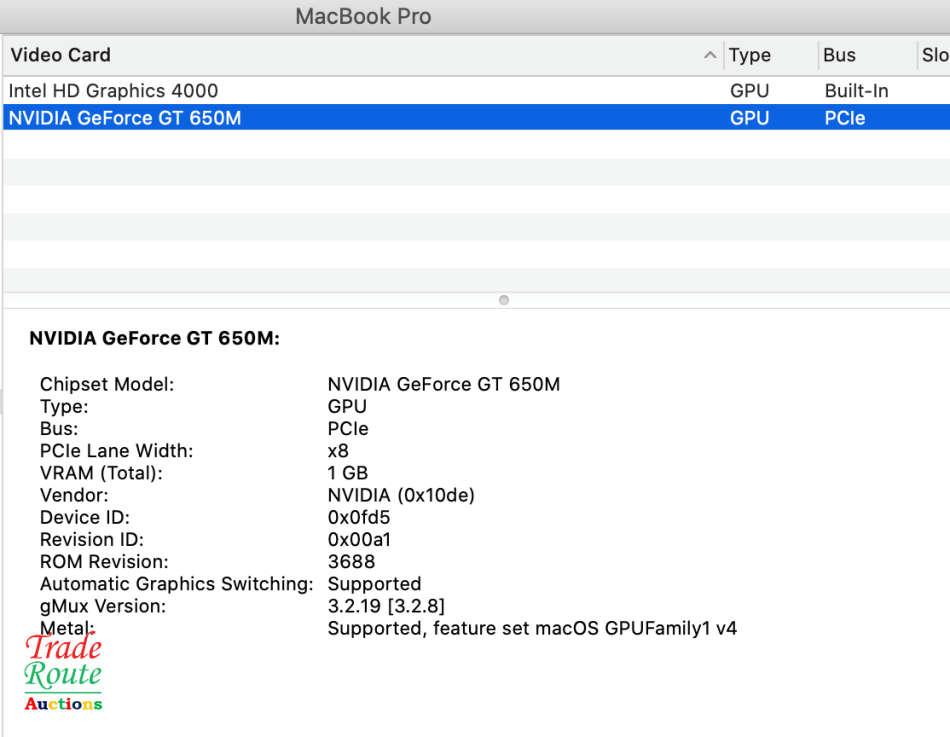
Task: Click the Metal feature set value
Action: tap(532, 628)
